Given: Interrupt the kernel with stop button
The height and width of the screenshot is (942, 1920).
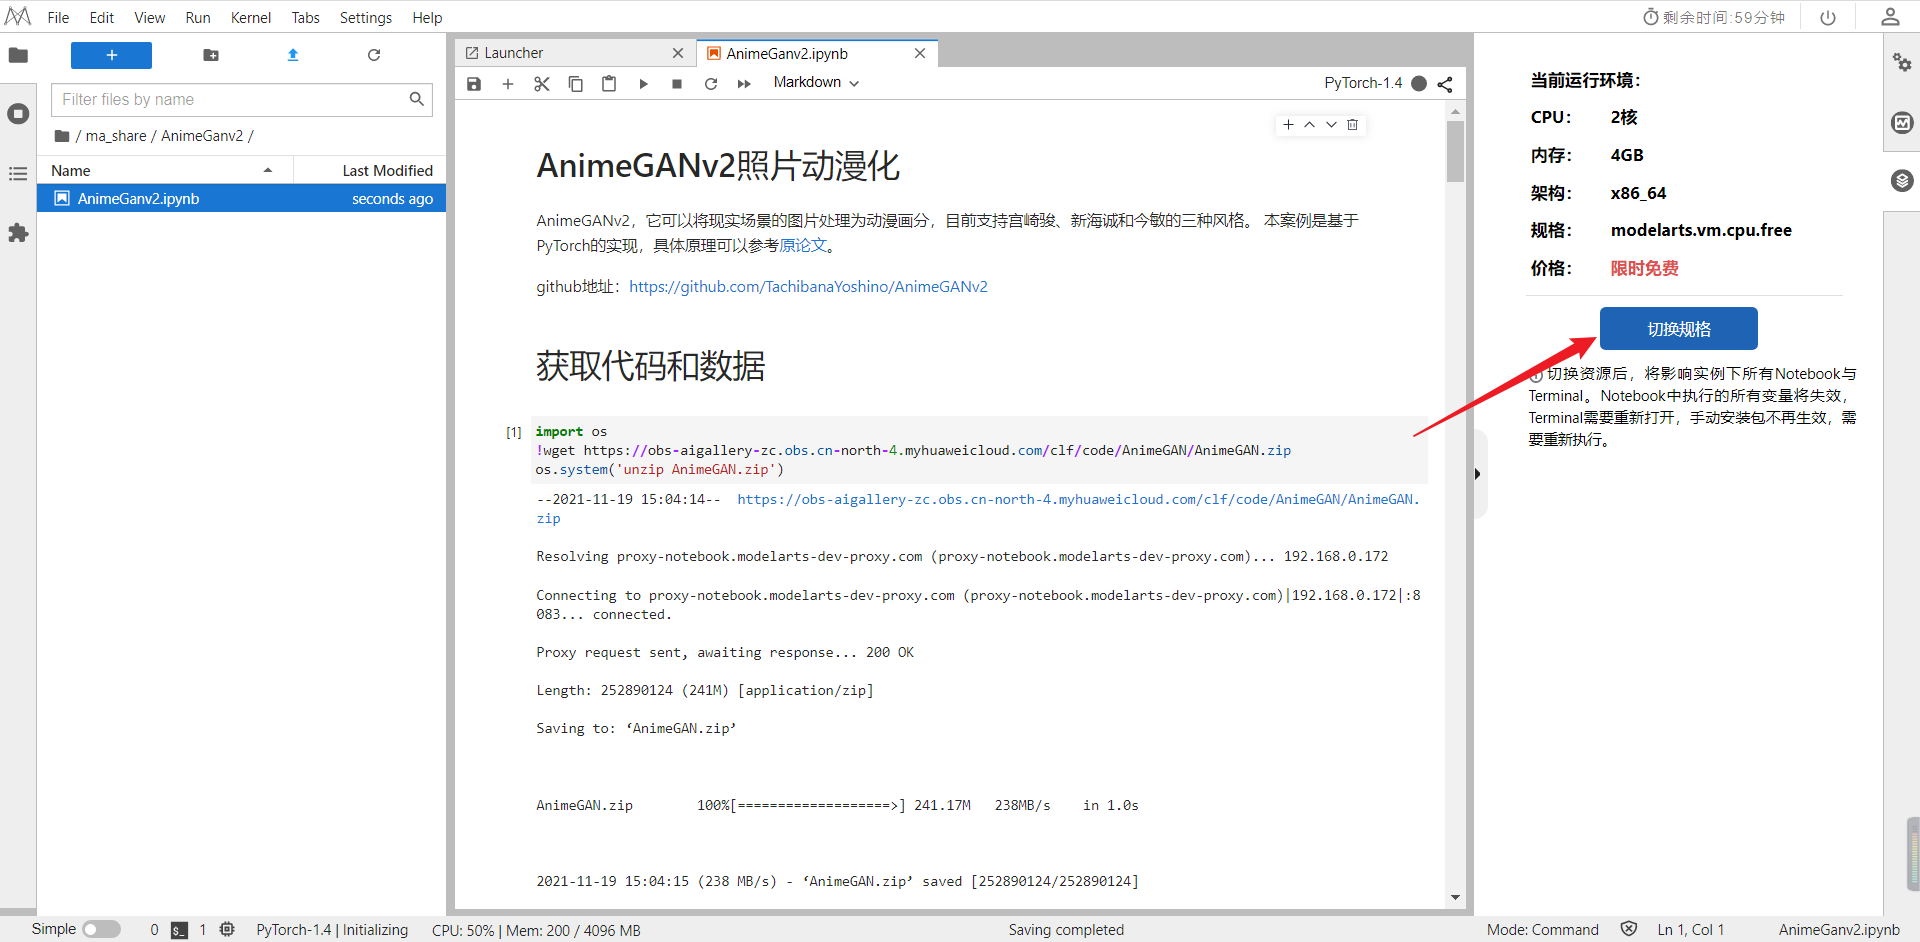Looking at the screenshot, I should [x=677, y=84].
